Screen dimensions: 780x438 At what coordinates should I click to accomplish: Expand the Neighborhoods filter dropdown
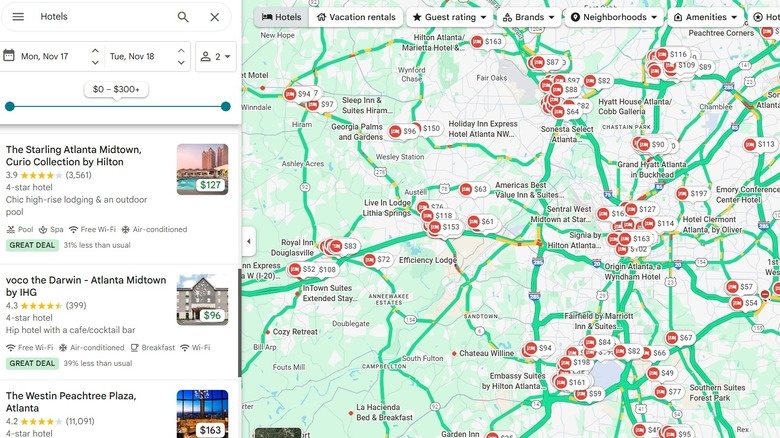[x=614, y=17]
